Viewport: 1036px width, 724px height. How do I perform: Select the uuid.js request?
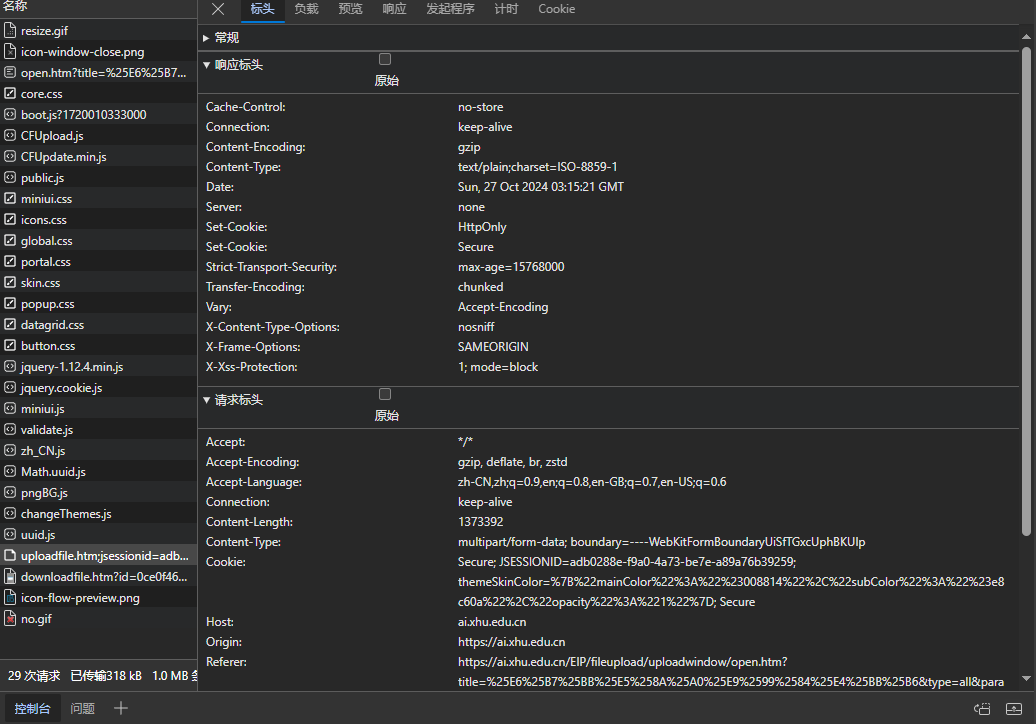[99, 535]
